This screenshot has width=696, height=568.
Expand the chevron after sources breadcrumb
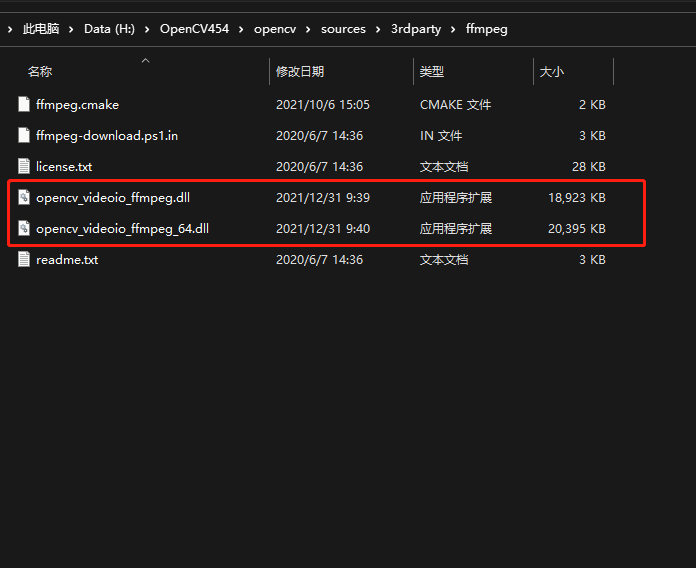tap(378, 29)
